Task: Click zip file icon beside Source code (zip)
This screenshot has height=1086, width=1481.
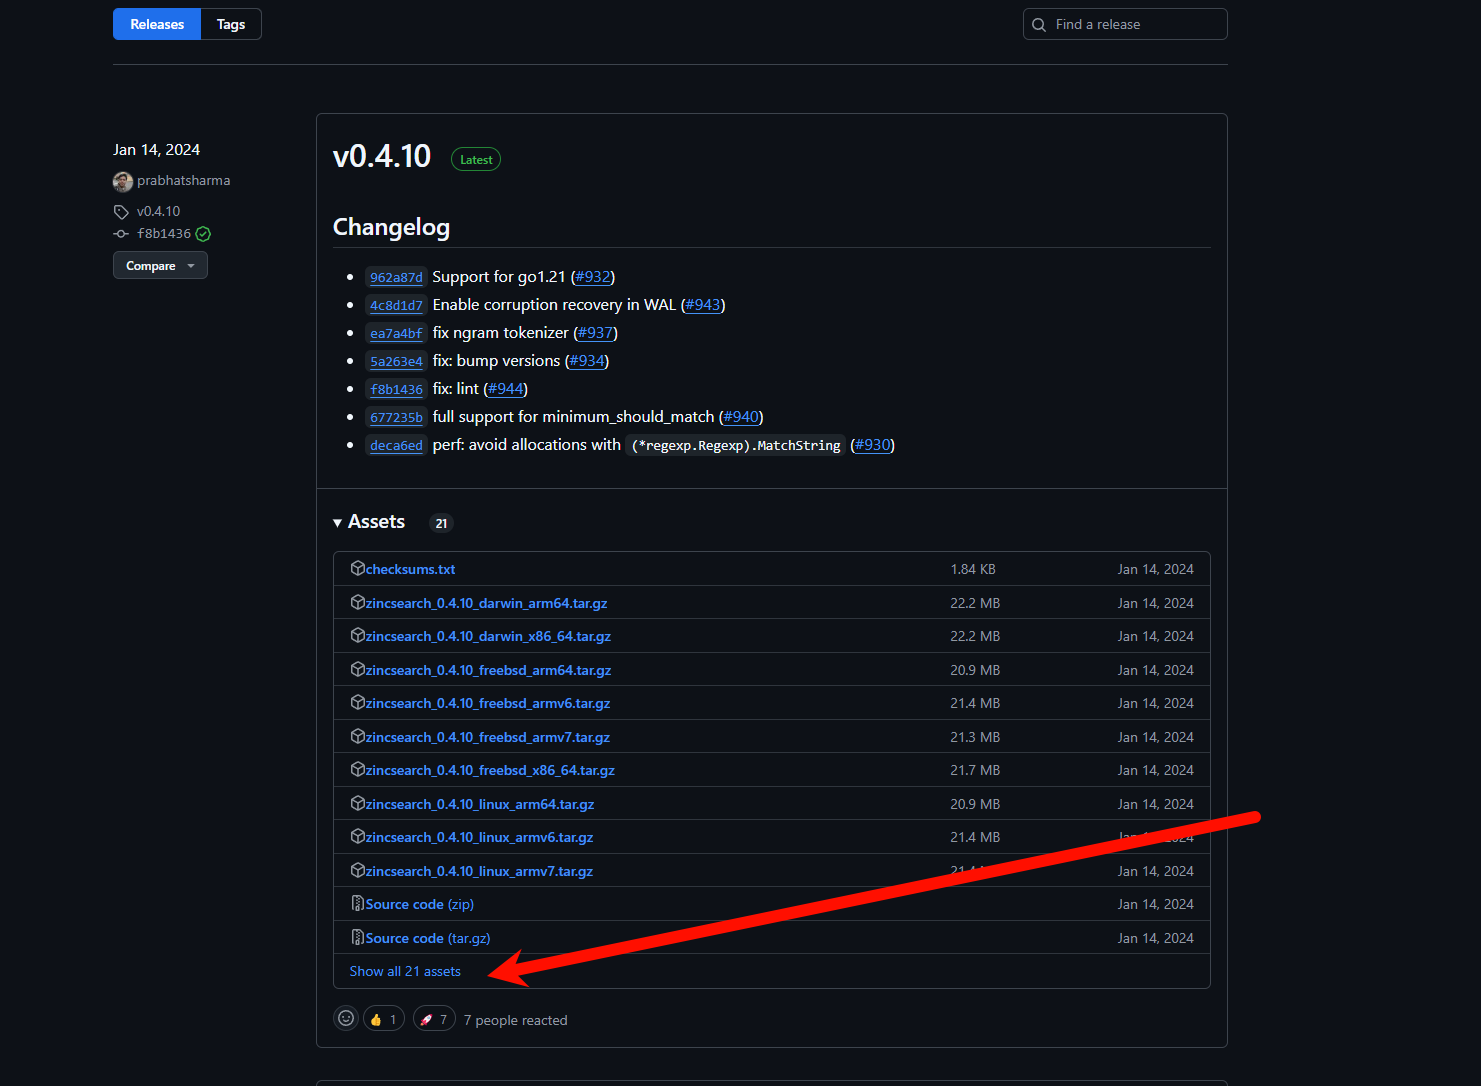Action: click(358, 903)
